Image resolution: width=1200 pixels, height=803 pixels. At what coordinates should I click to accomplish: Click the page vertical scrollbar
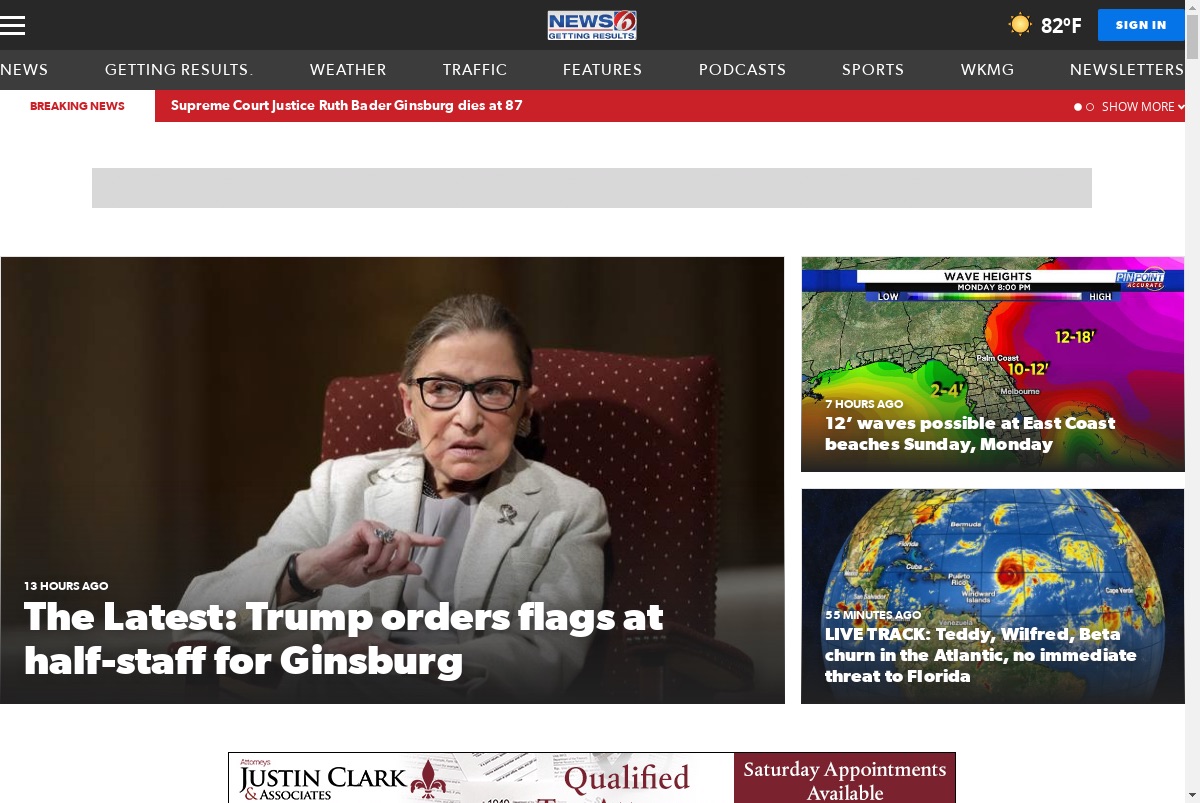[x=1192, y=401]
